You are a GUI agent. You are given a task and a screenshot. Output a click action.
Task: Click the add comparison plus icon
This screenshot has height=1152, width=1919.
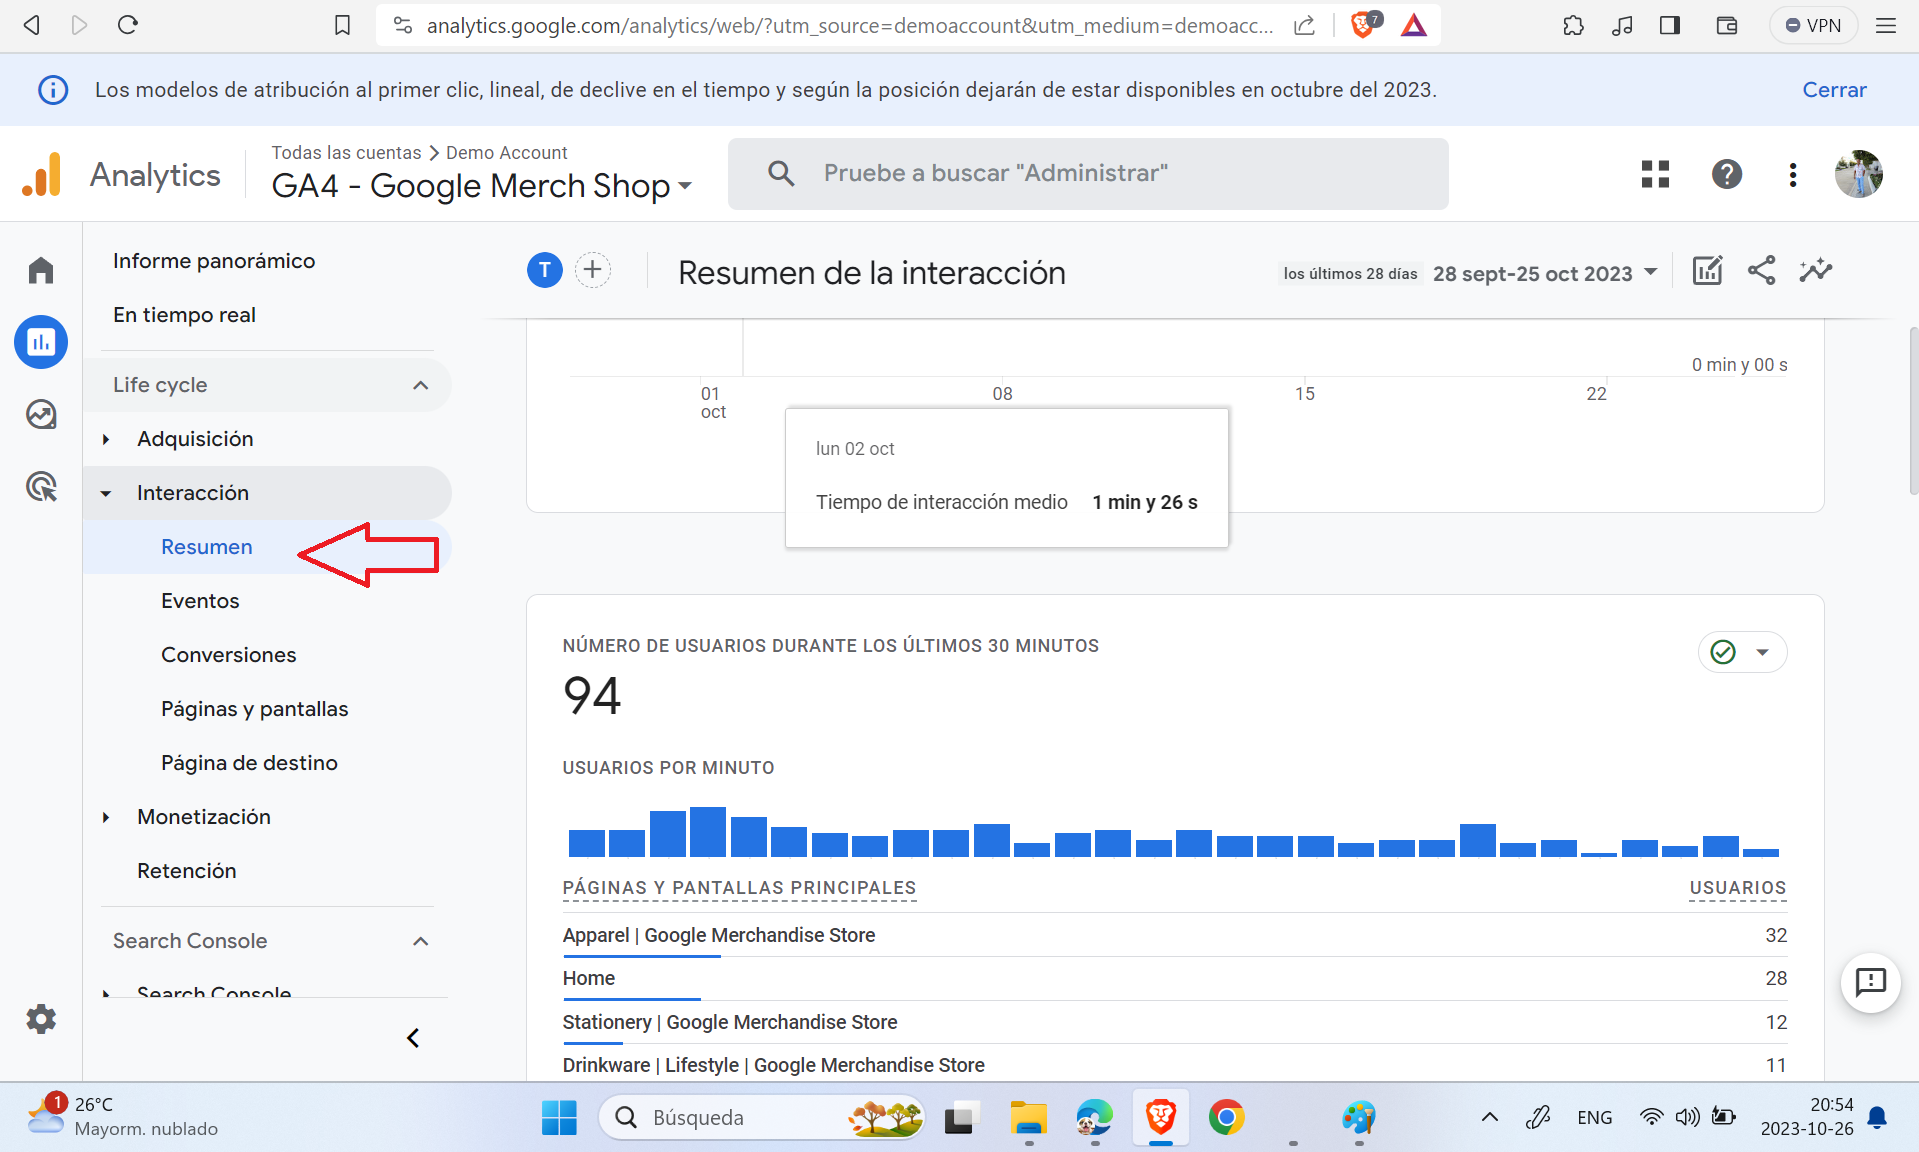click(x=593, y=270)
